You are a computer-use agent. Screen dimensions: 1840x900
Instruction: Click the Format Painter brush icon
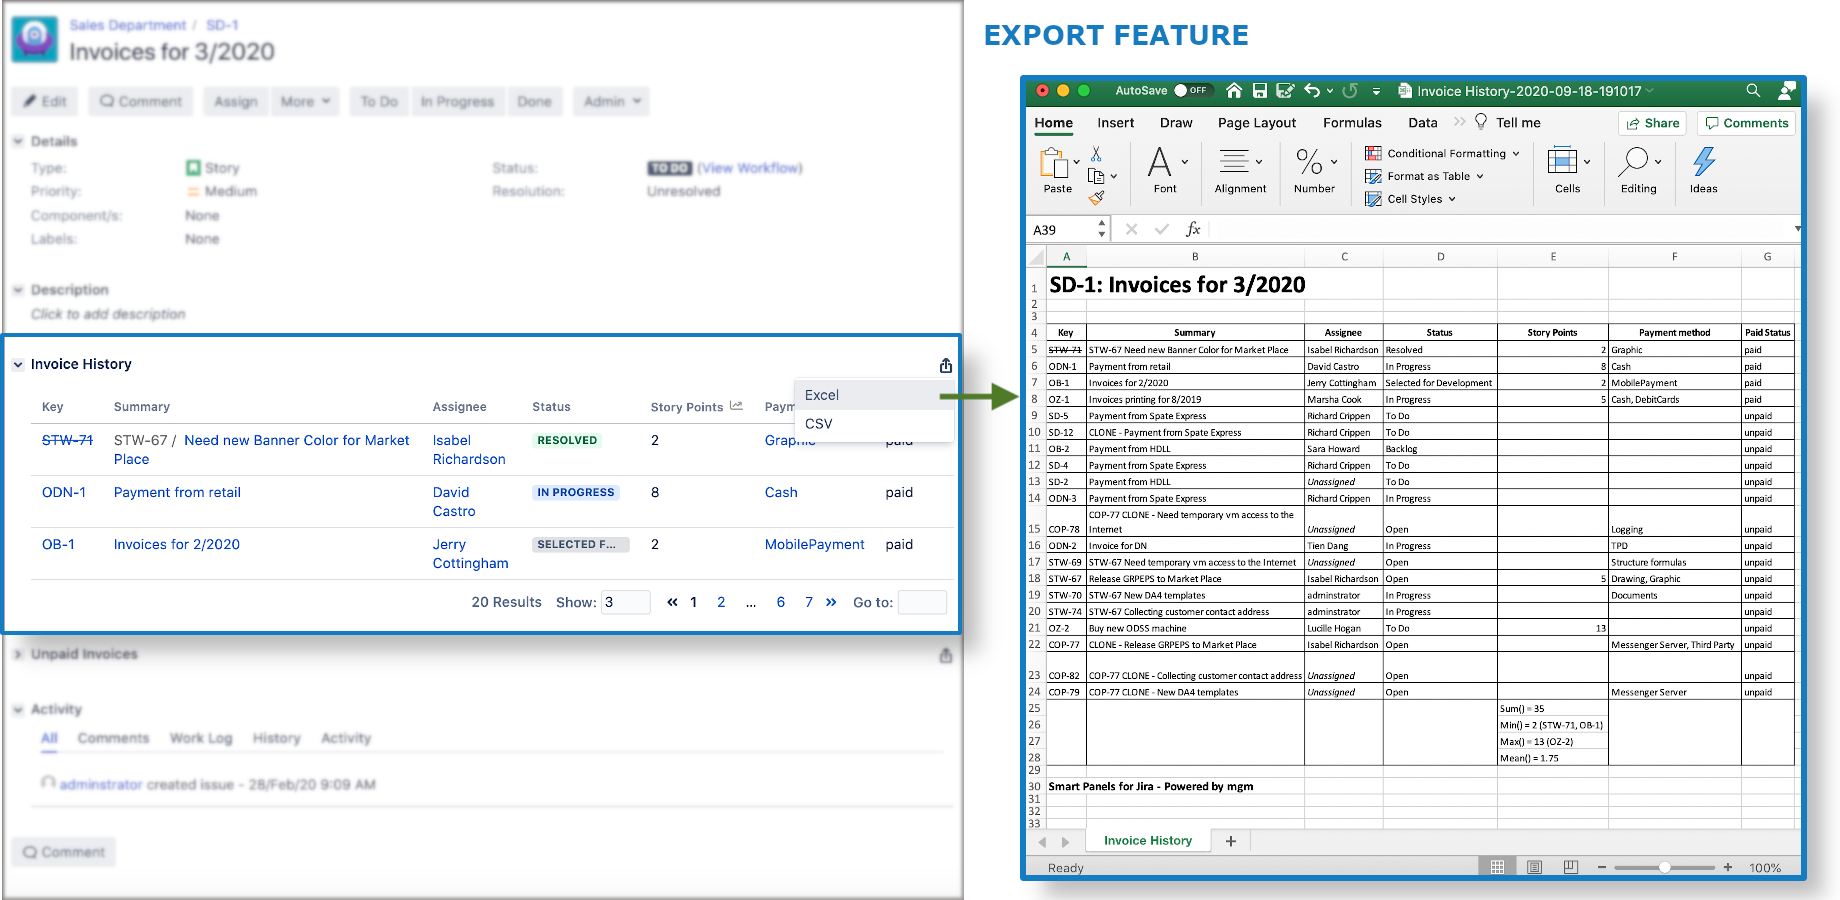(x=1096, y=198)
